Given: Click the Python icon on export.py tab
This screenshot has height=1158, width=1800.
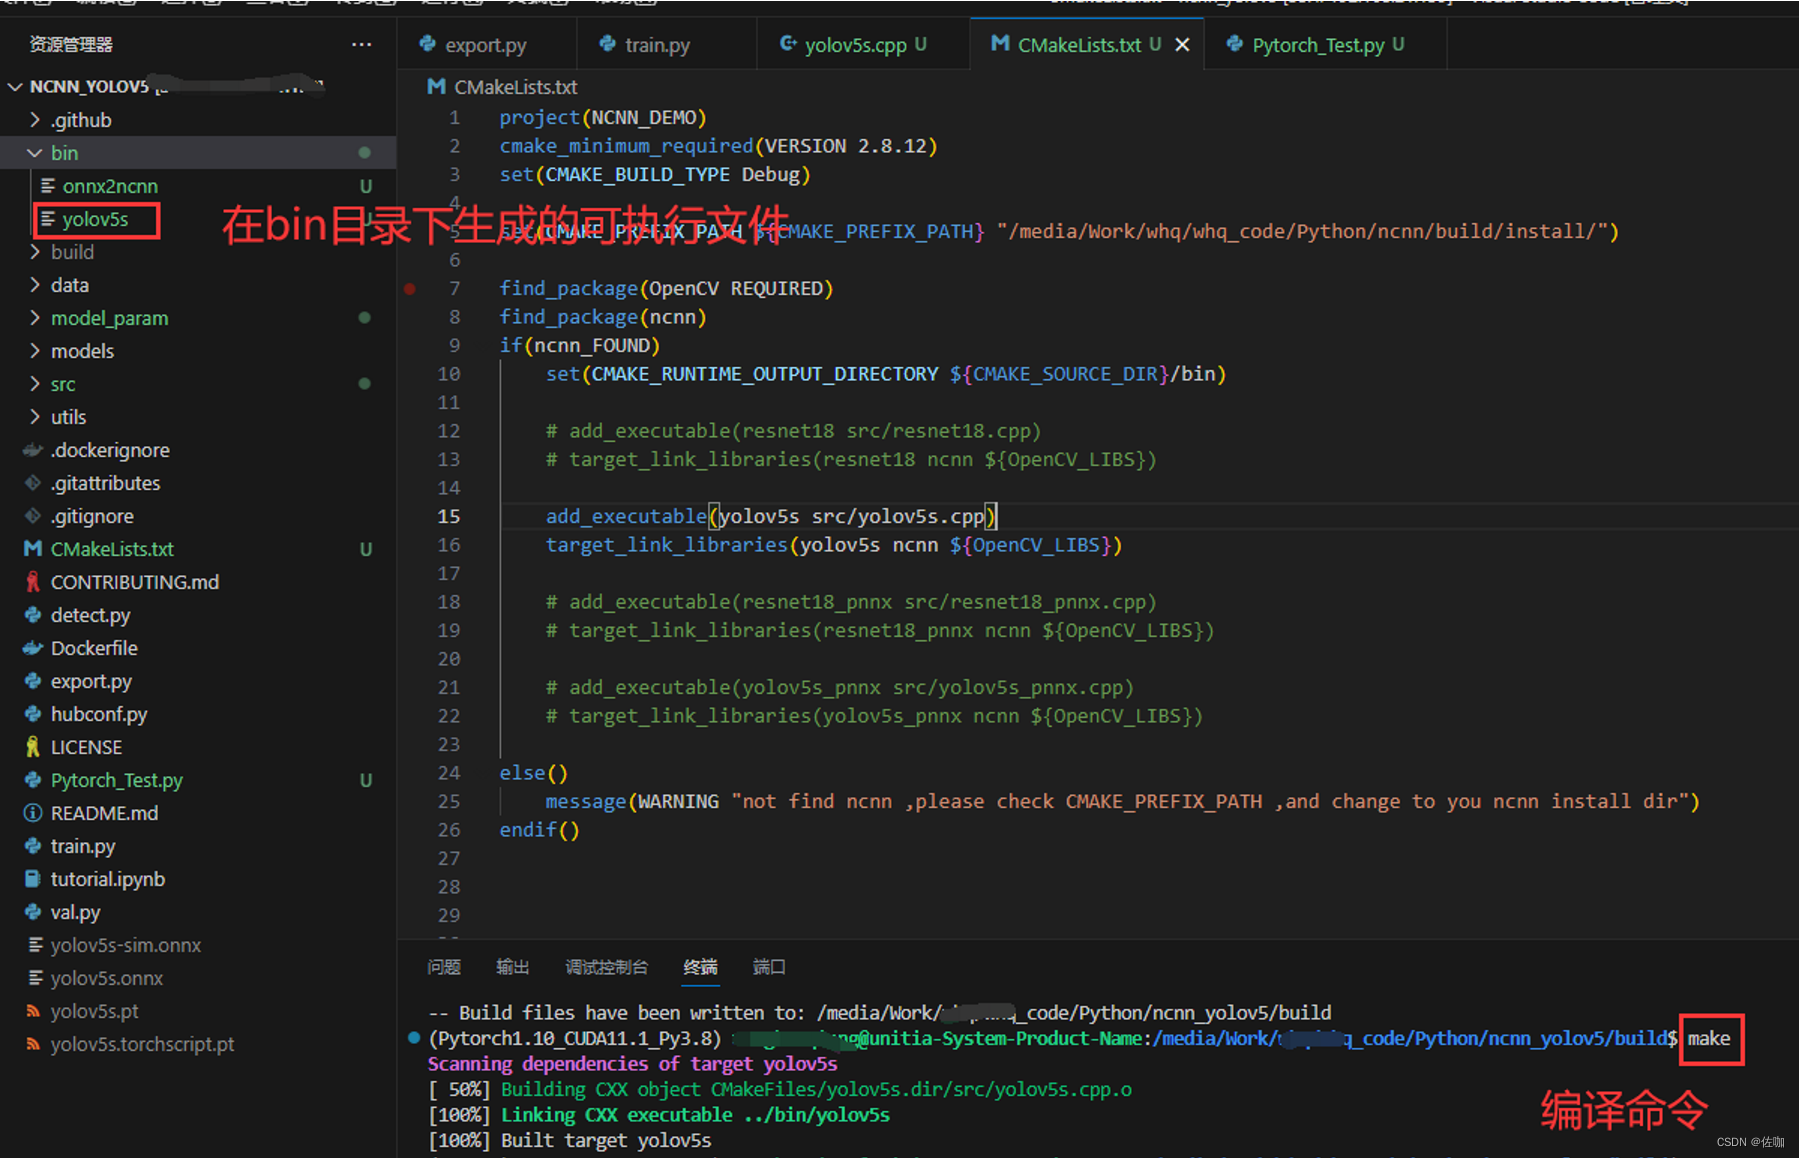Looking at the screenshot, I should pyautogui.click(x=428, y=44).
